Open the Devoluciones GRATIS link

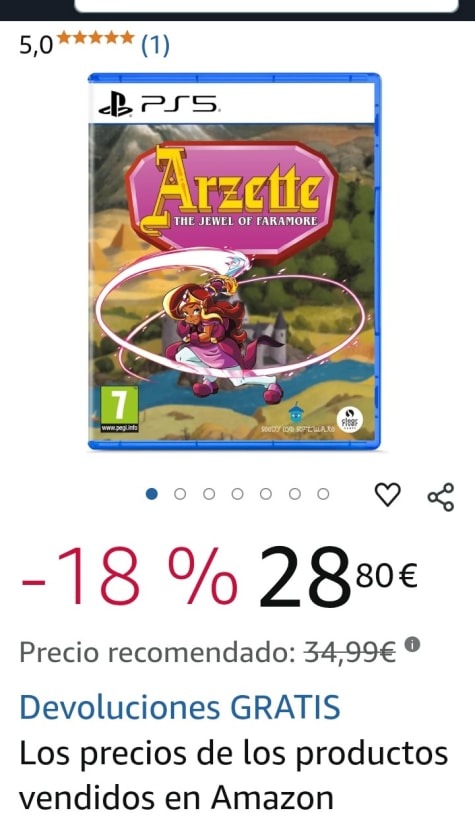180,707
